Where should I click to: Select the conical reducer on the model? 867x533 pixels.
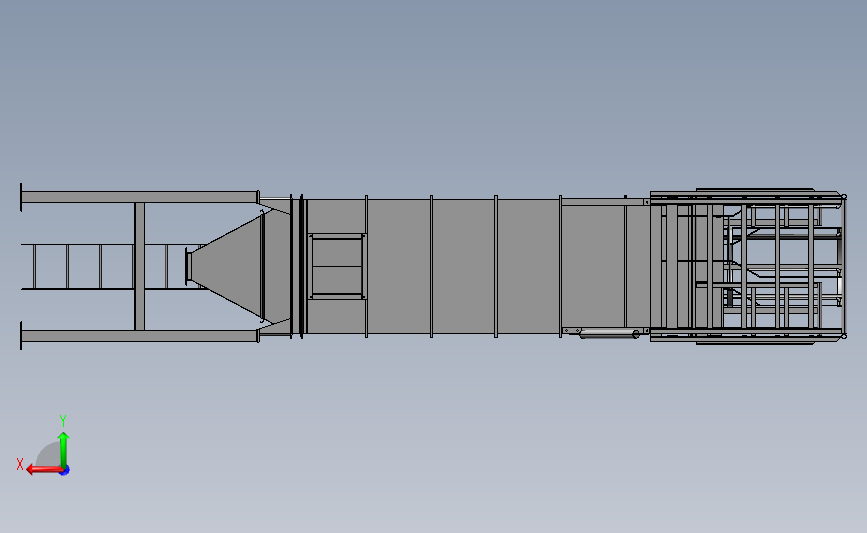point(227,267)
